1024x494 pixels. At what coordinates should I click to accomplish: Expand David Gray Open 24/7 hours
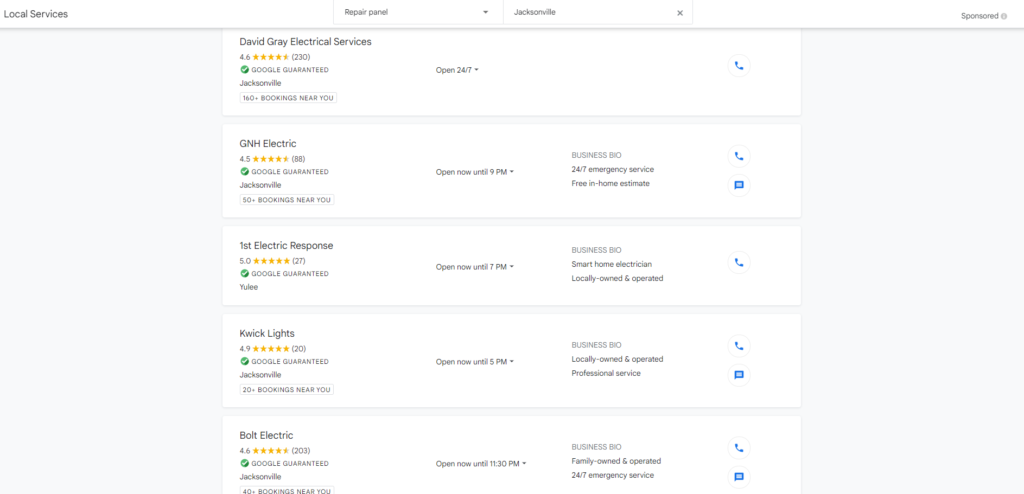pos(457,70)
